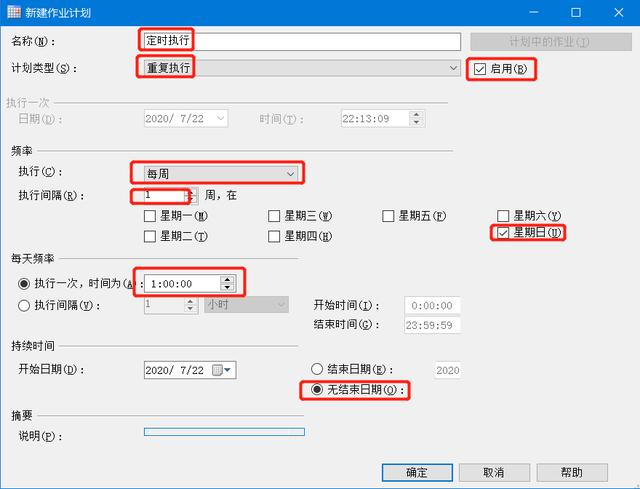Click the end date field showing 2020
Image resolution: width=640 pixels, height=489 pixels.
pyautogui.click(x=448, y=370)
